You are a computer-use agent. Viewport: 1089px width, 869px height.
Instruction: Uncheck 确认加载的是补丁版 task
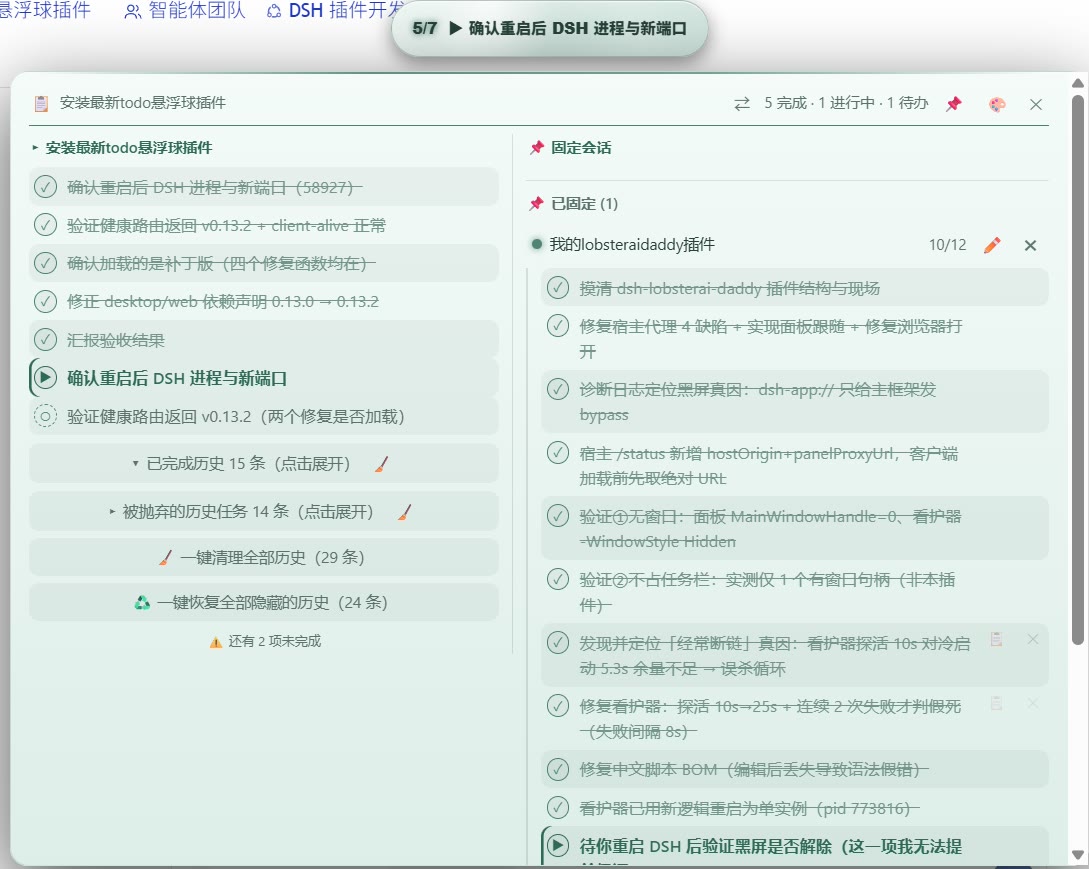tap(45, 263)
